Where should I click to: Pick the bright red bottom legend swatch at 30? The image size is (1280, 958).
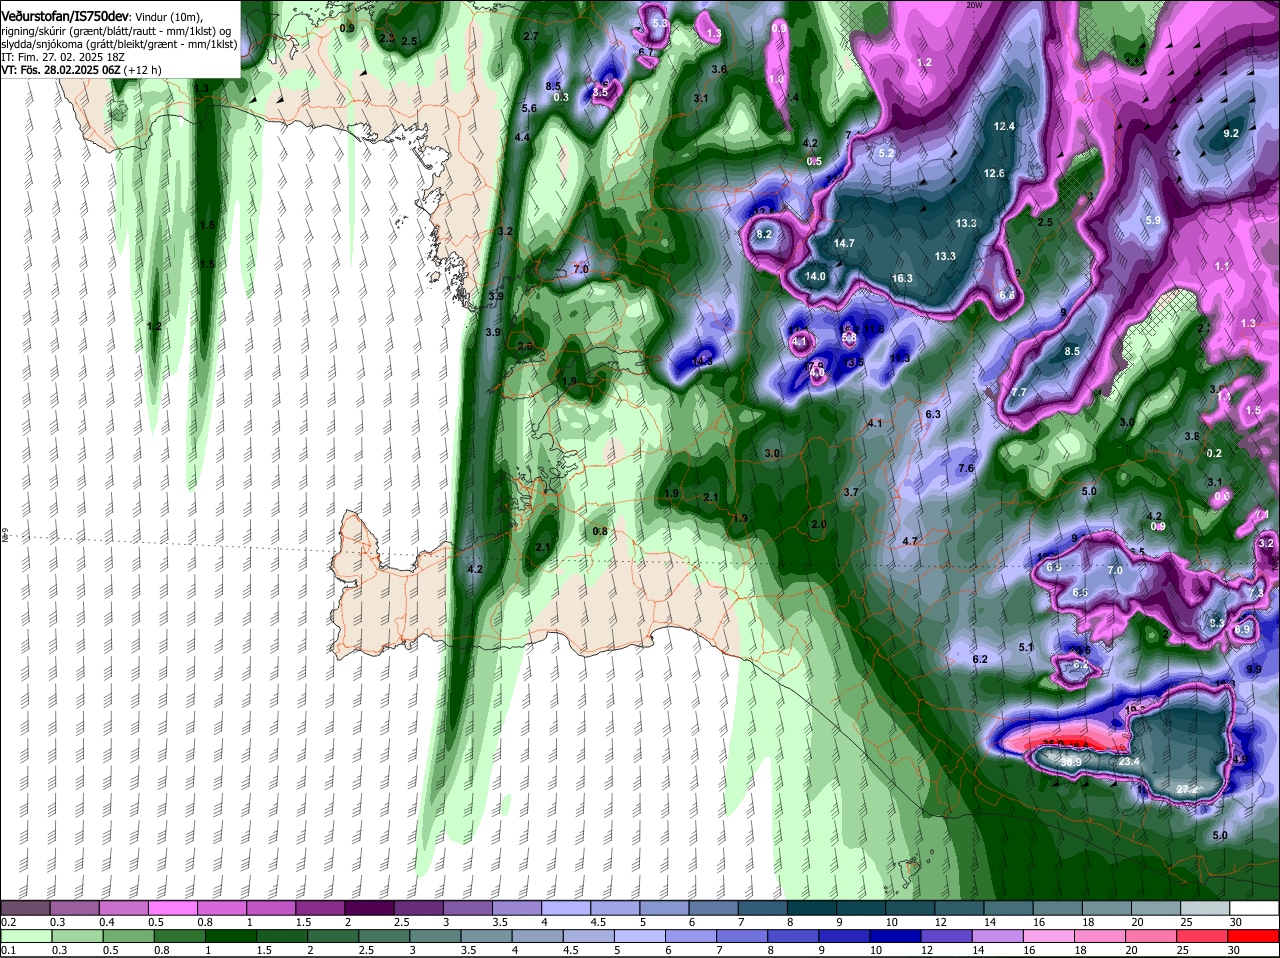point(1254,936)
